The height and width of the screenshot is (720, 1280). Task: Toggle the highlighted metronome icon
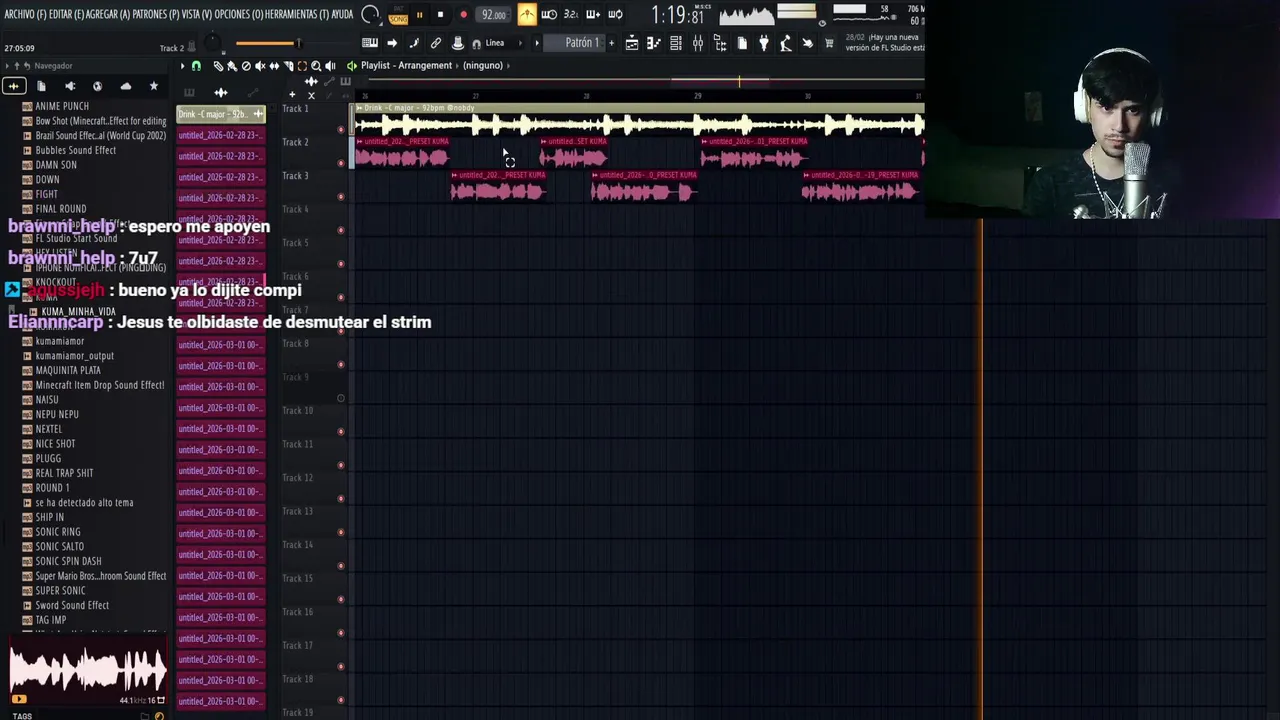[527, 15]
